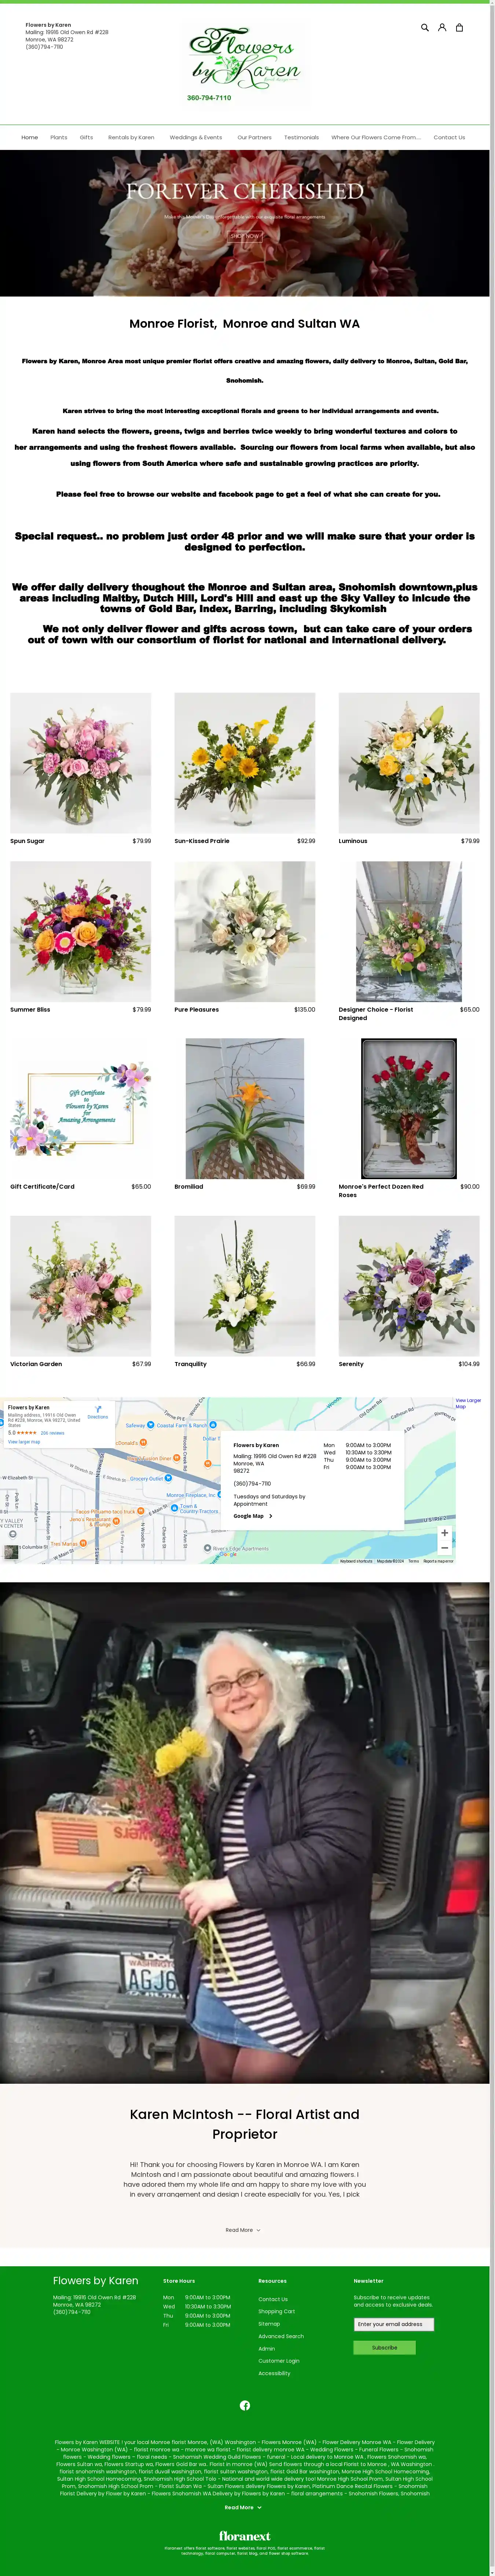
Task: Open the Spun Sugar bouquet thumbnail
Action: (81, 763)
